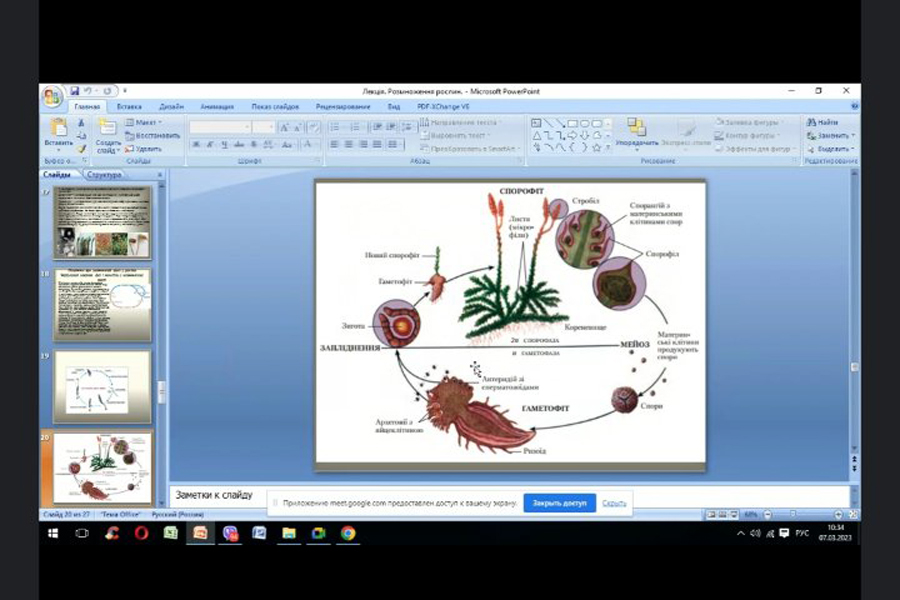Open Google Chrome from the taskbar

(x=347, y=533)
